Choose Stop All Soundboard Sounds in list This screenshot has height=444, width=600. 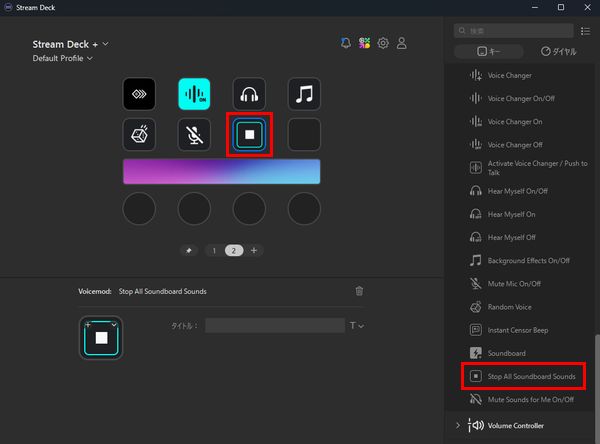[523, 376]
